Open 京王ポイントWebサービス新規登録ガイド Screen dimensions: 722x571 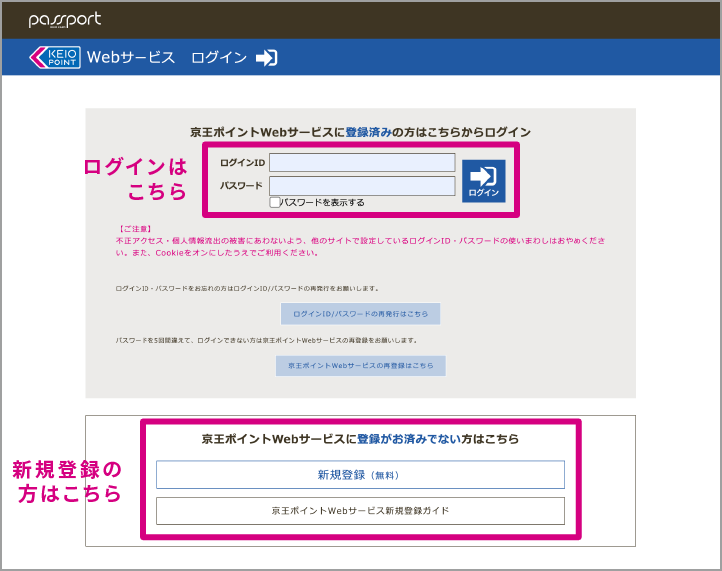click(x=360, y=511)
